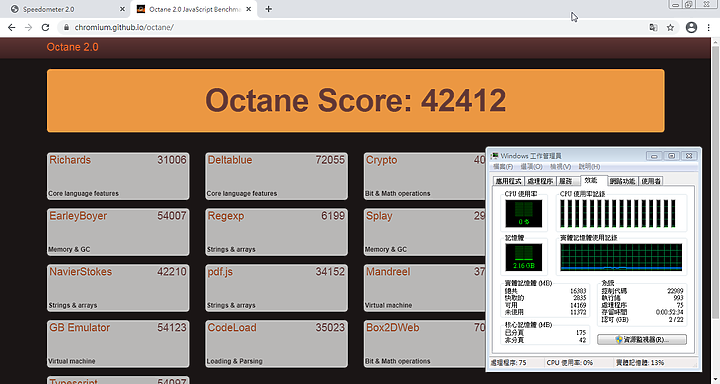Image resolution: width=720 pixels, height=384 pixels.
Task: Click the Windows Task Manager title icon
Action: pyautogui.click(x=495, y=156)
